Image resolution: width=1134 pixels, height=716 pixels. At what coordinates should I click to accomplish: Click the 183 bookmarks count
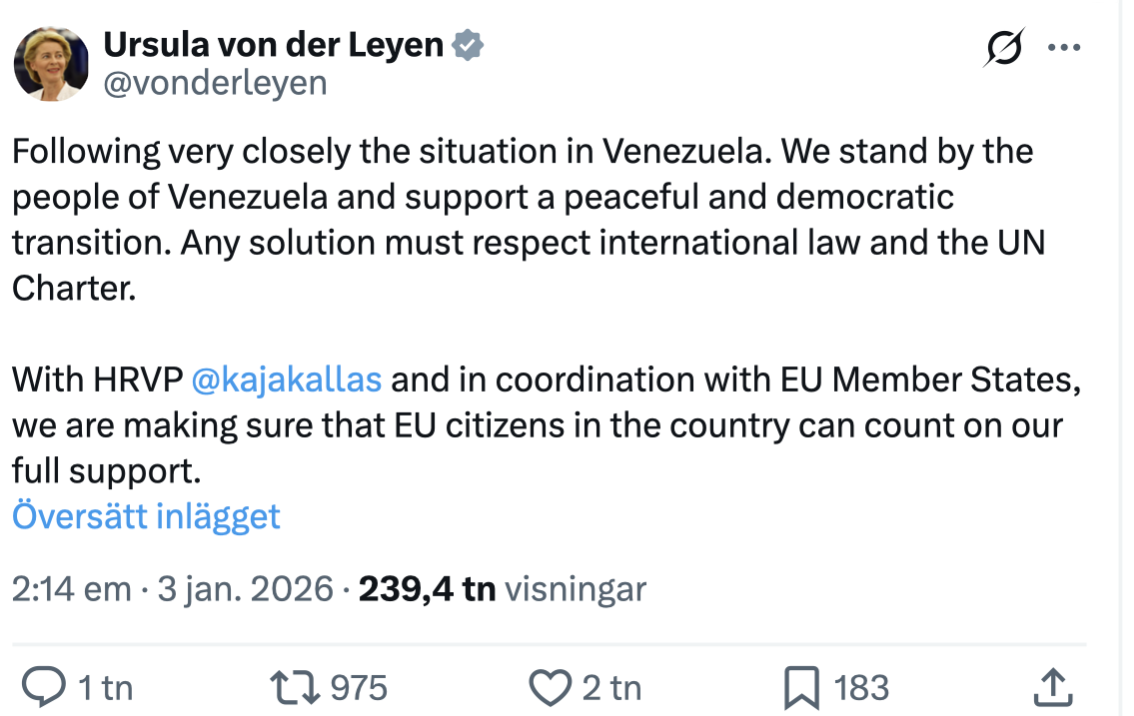click(x=861, y=688)
